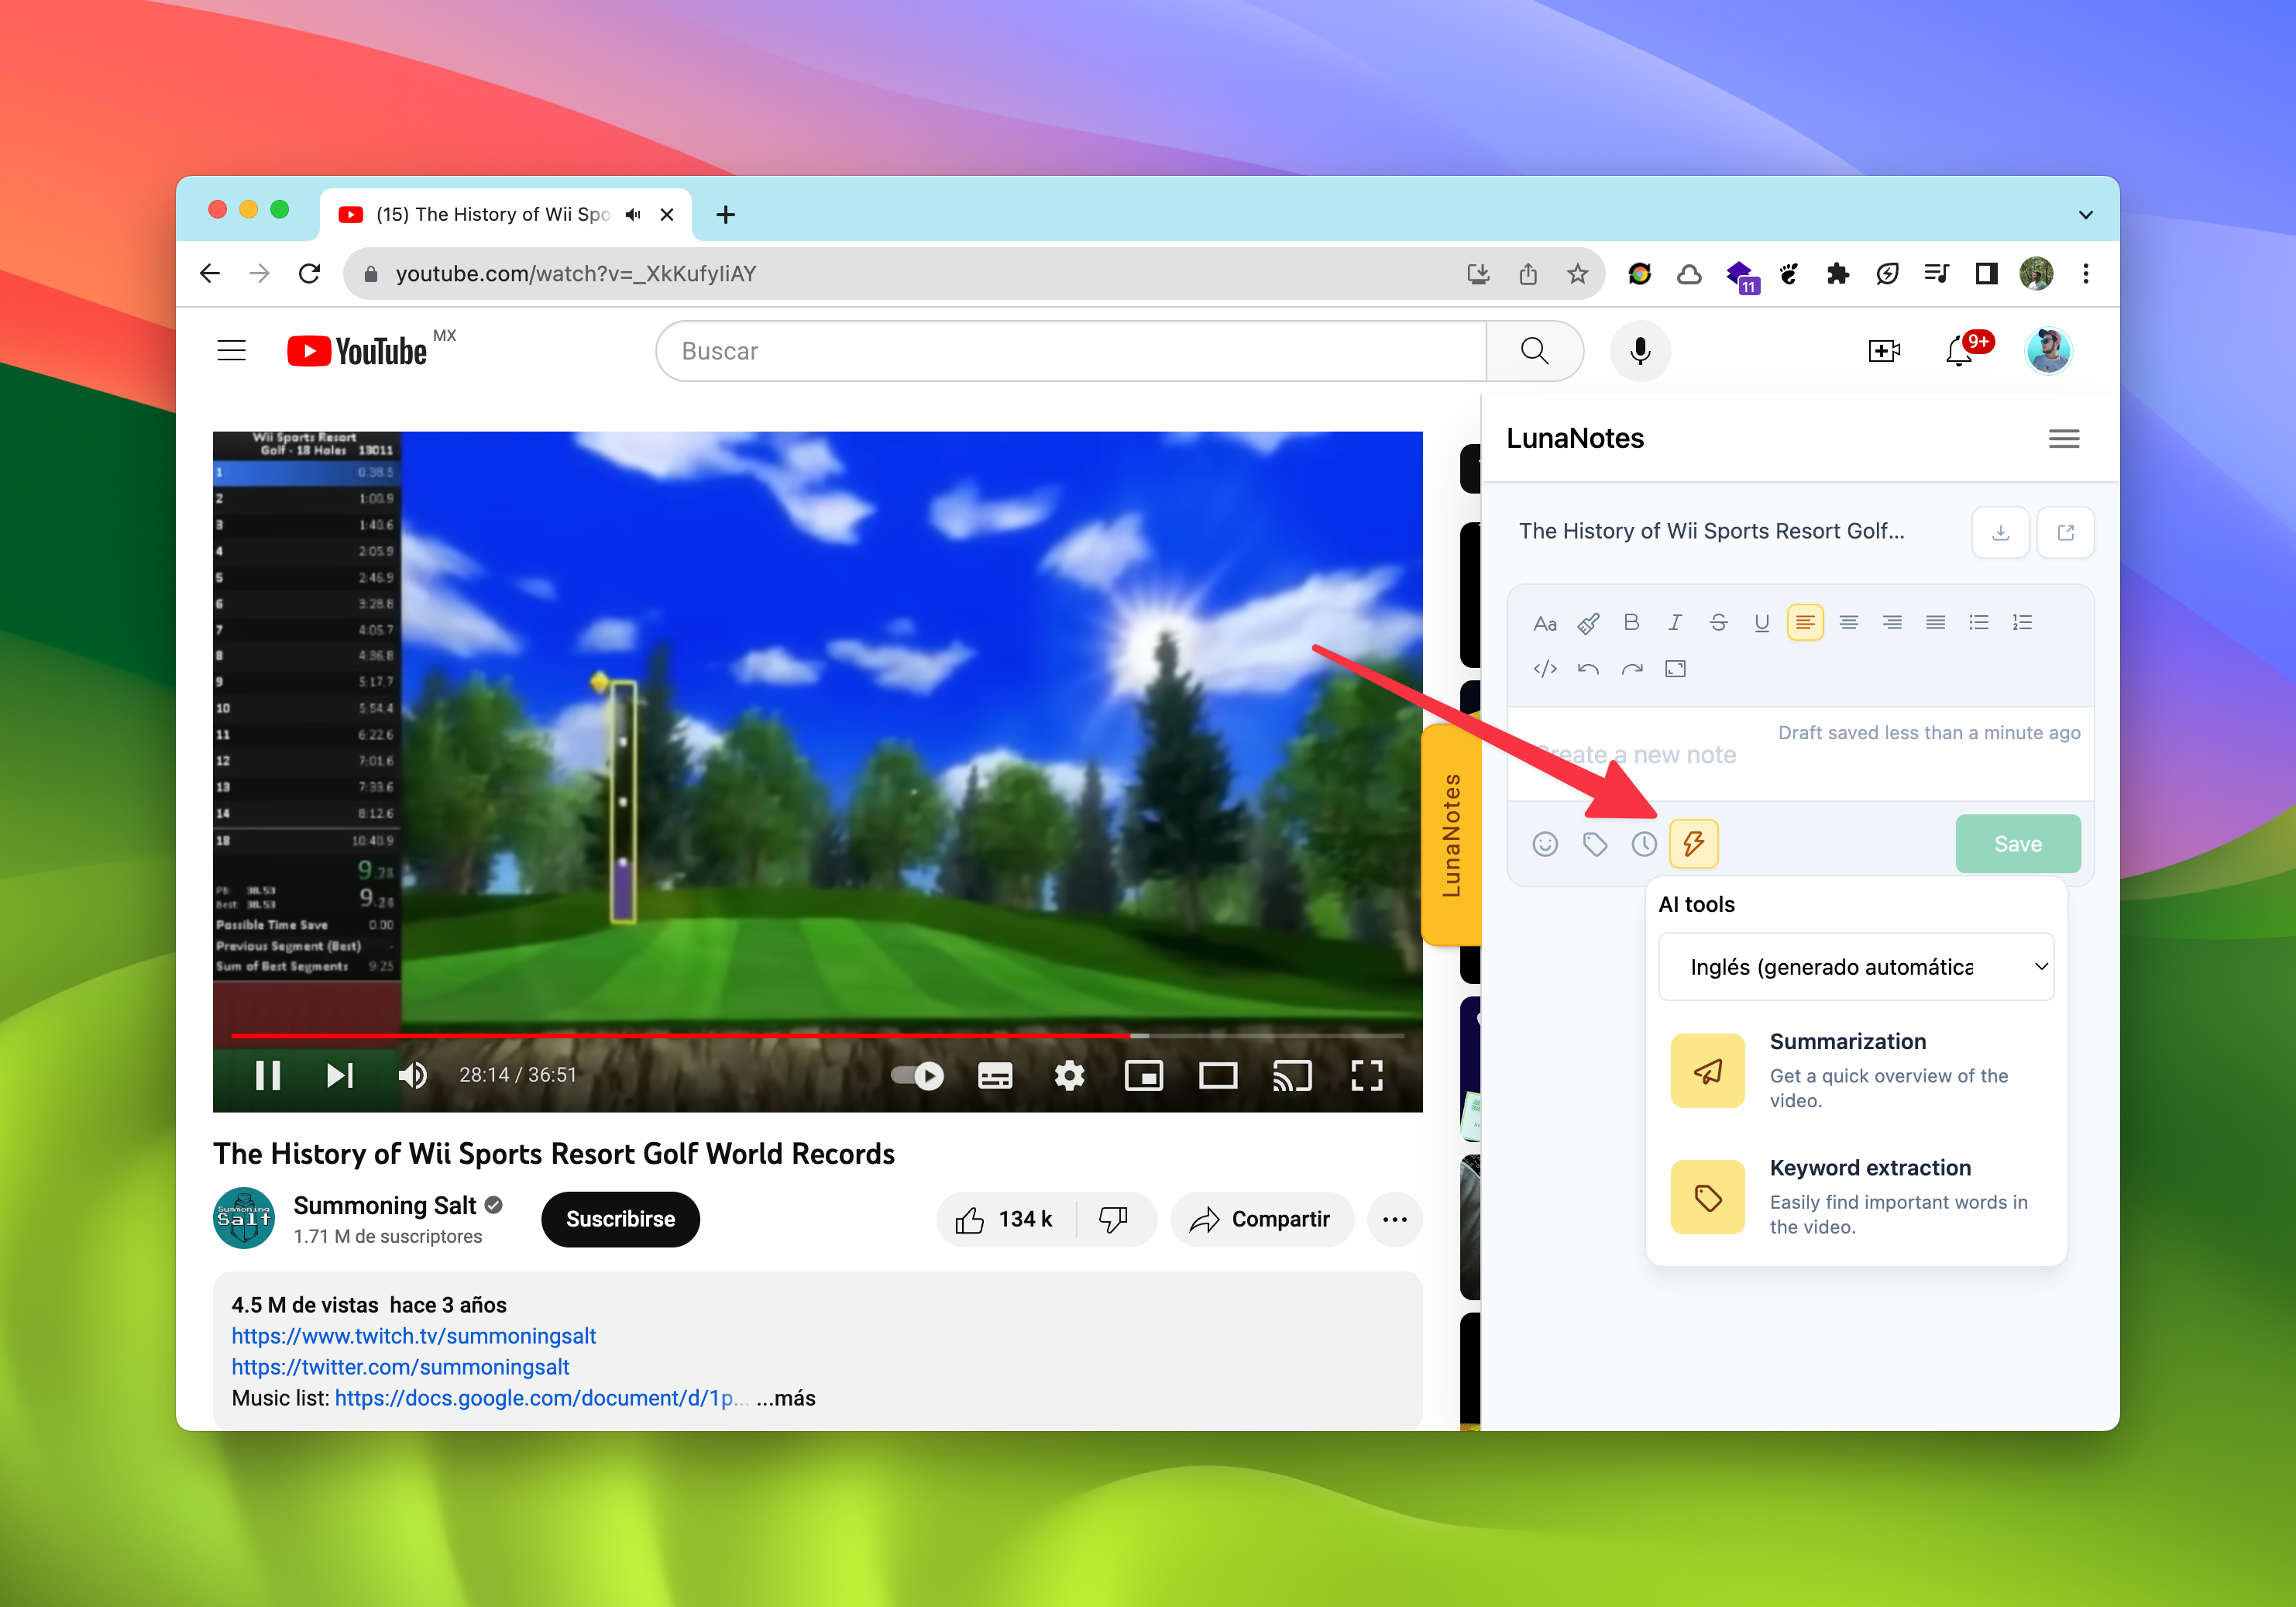
Task: Enter fullscreen video mode
Action: click(1366, 1075)
